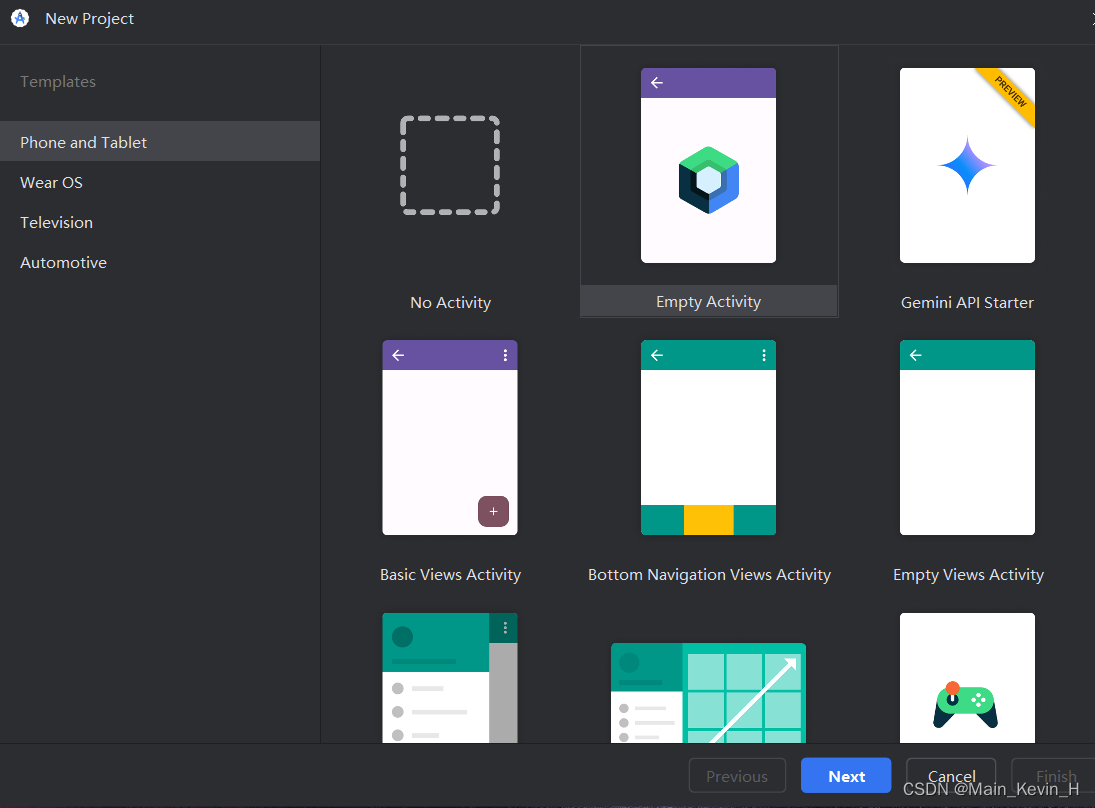
Task: Click the Bottom Navigation Views Activity label
Action: 710,575
